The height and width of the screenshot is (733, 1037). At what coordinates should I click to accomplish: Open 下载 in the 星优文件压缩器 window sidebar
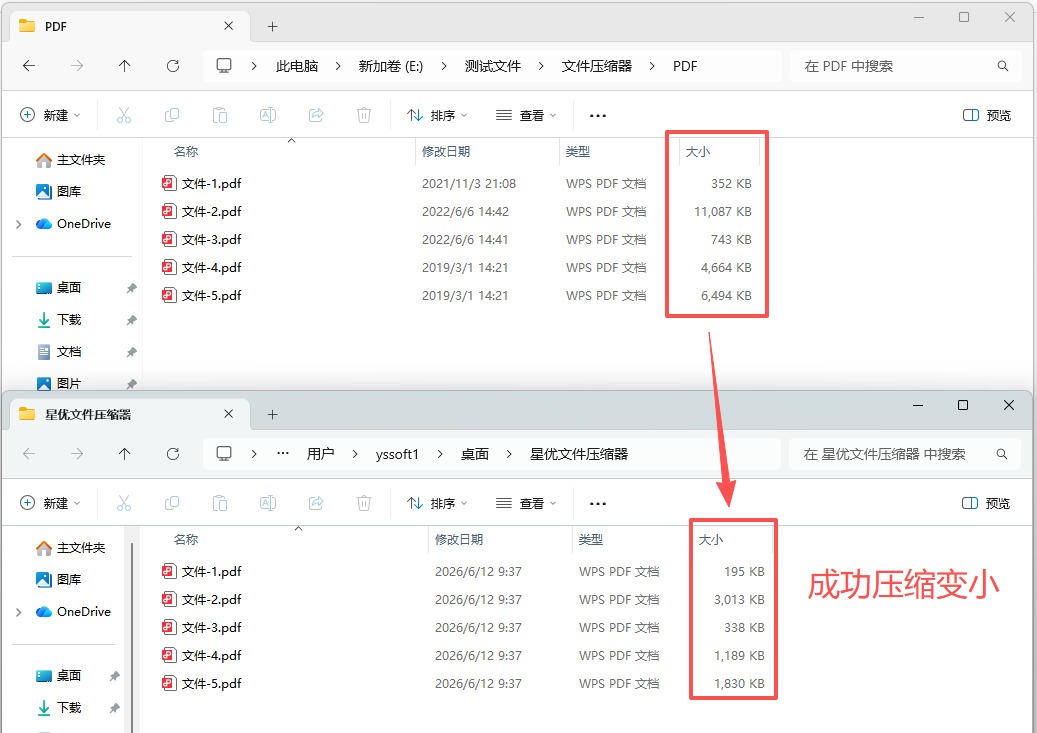(58, 708)
